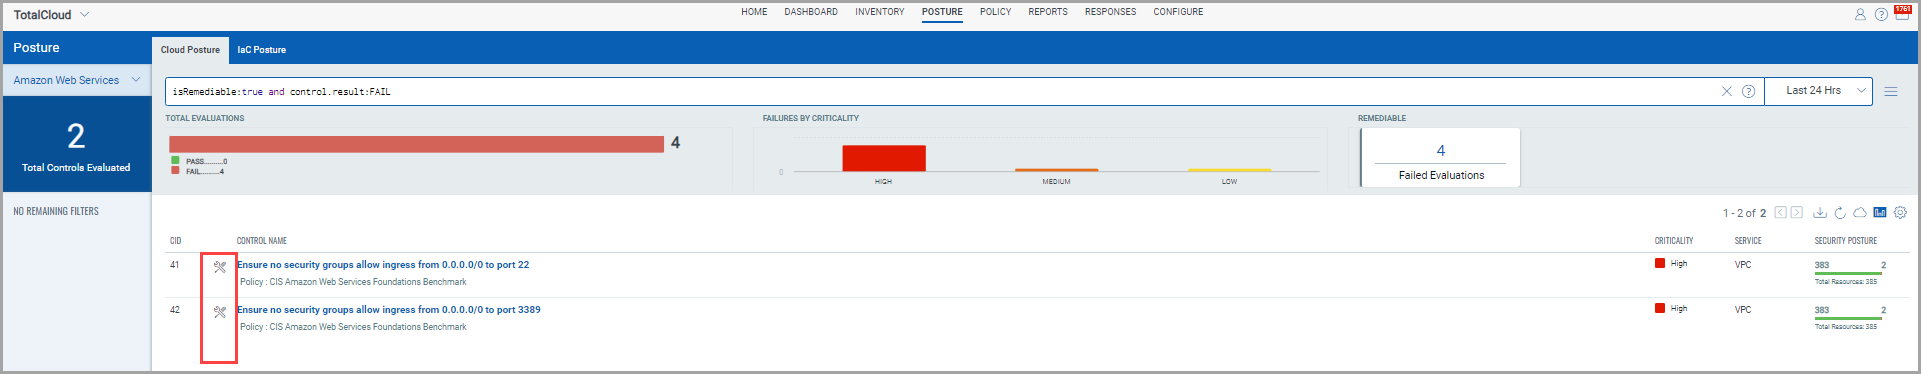This screenshot has height=374, width=1921.
Task: Open table settings gear icon
Action: pos(1900,212)
